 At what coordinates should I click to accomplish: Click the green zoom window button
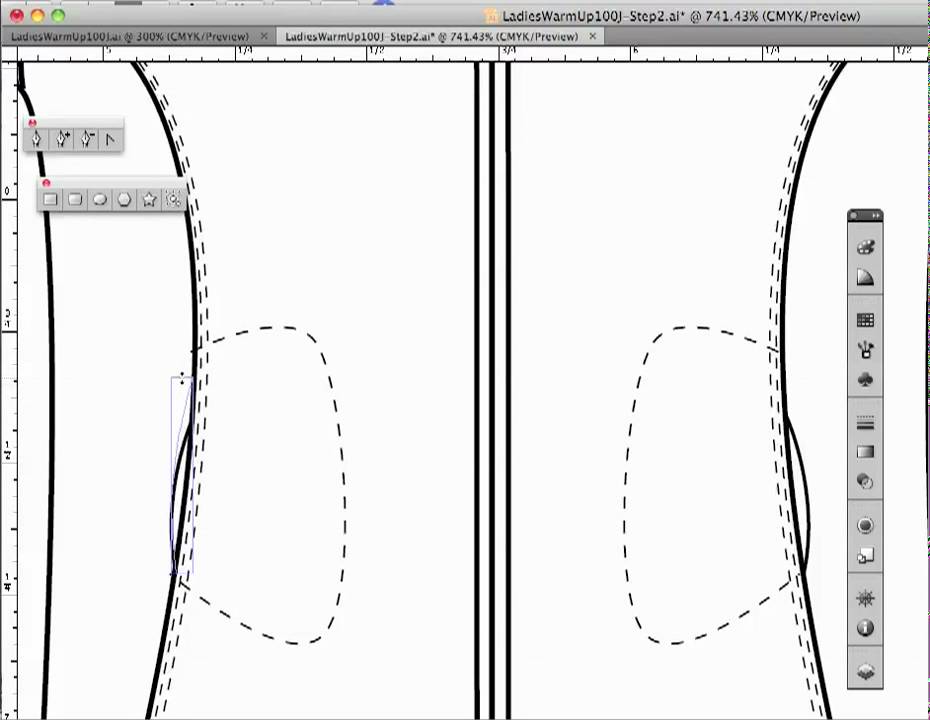(x=58, y=16)
